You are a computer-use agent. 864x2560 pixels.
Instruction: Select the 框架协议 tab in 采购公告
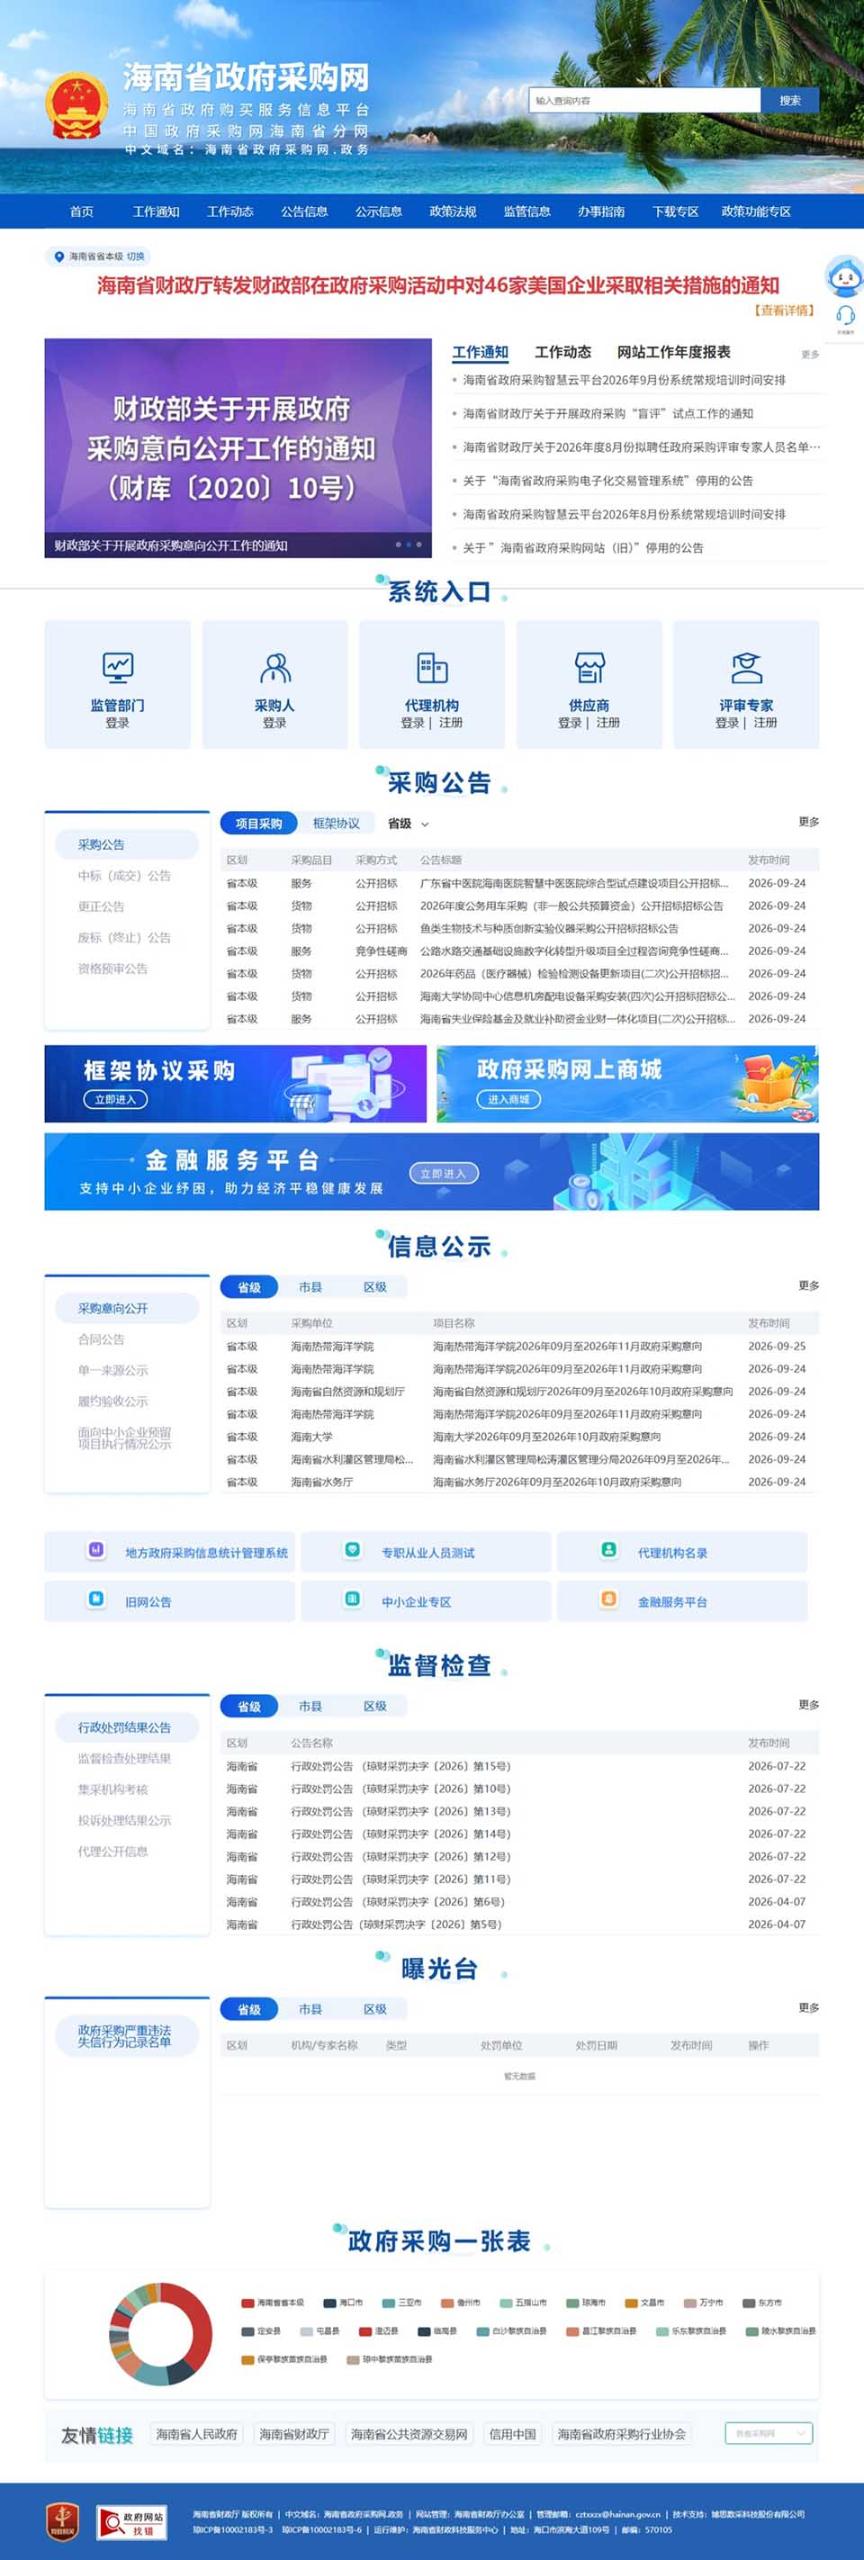336,824
